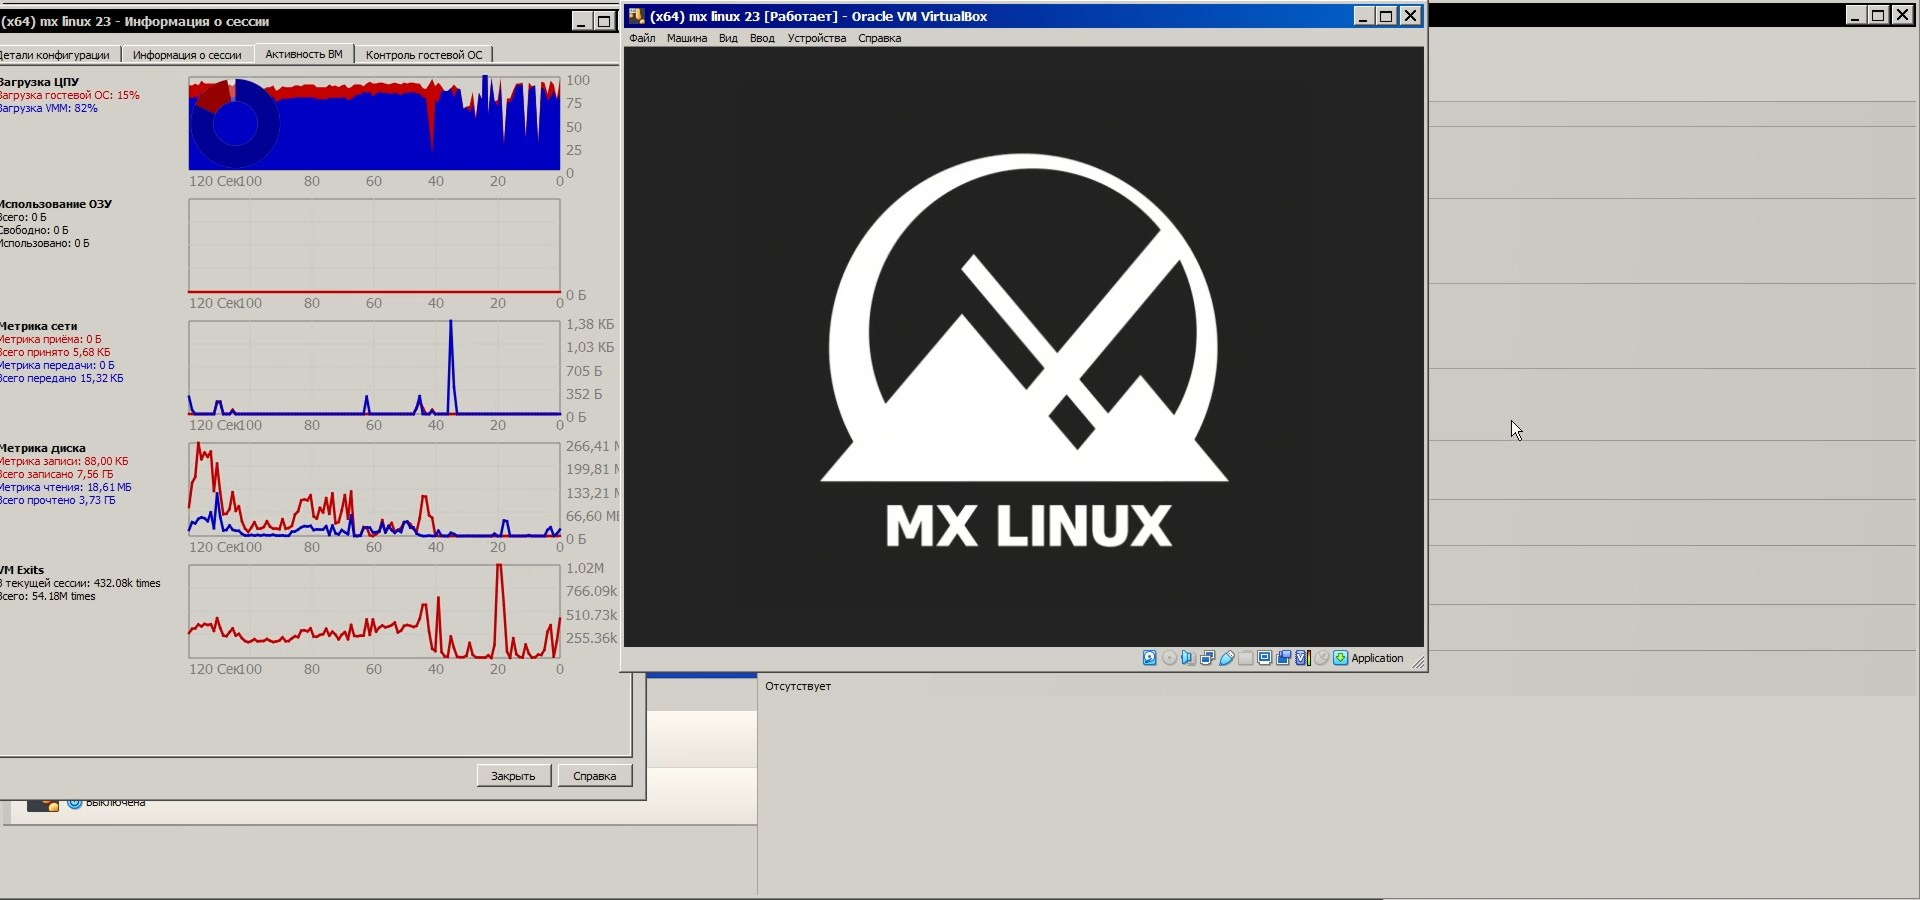This screenshot has width=1920, height=900.
Task: Click the hard disk activity indicator in the VM status bar
Action: [1150, 658]
